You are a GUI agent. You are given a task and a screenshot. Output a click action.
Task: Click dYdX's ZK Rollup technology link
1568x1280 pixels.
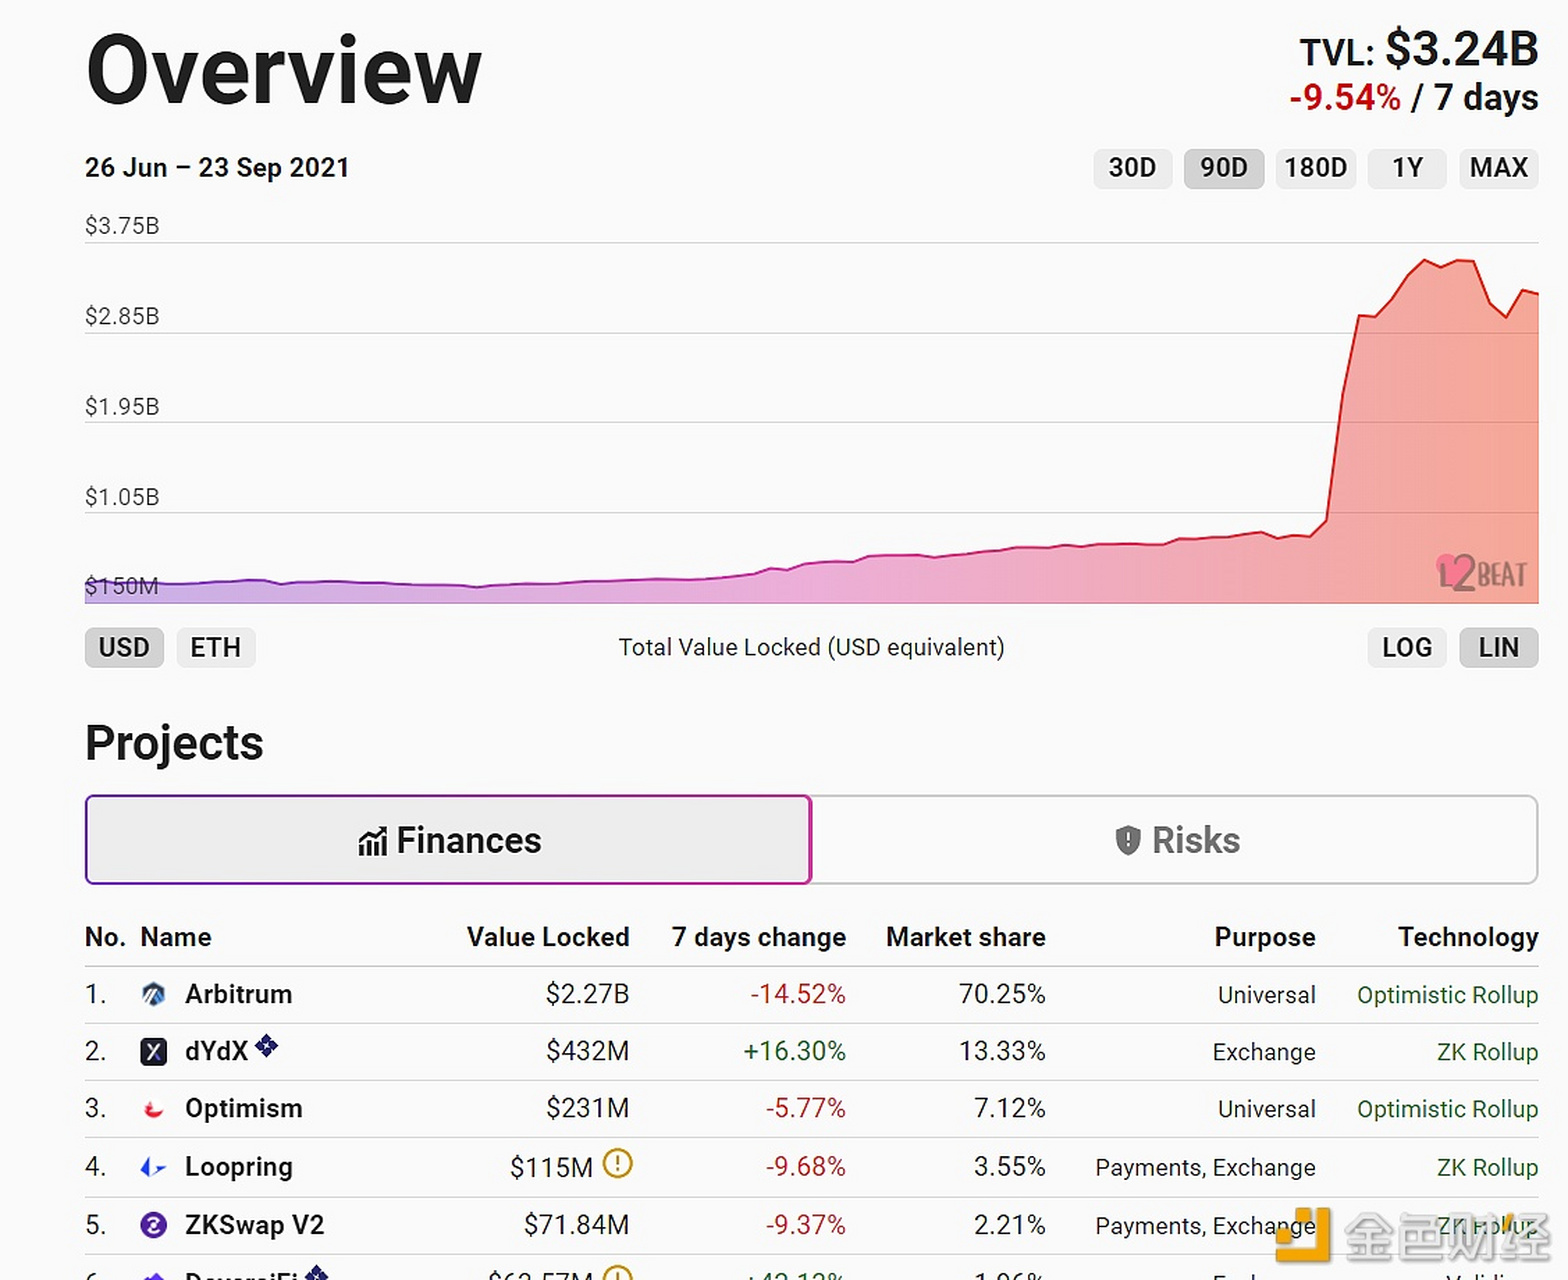[x=1487, y=1052]
